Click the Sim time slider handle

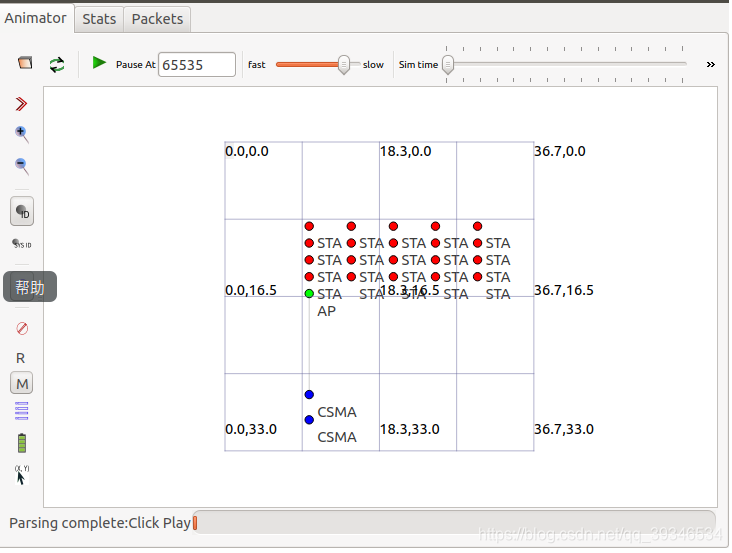448,64
